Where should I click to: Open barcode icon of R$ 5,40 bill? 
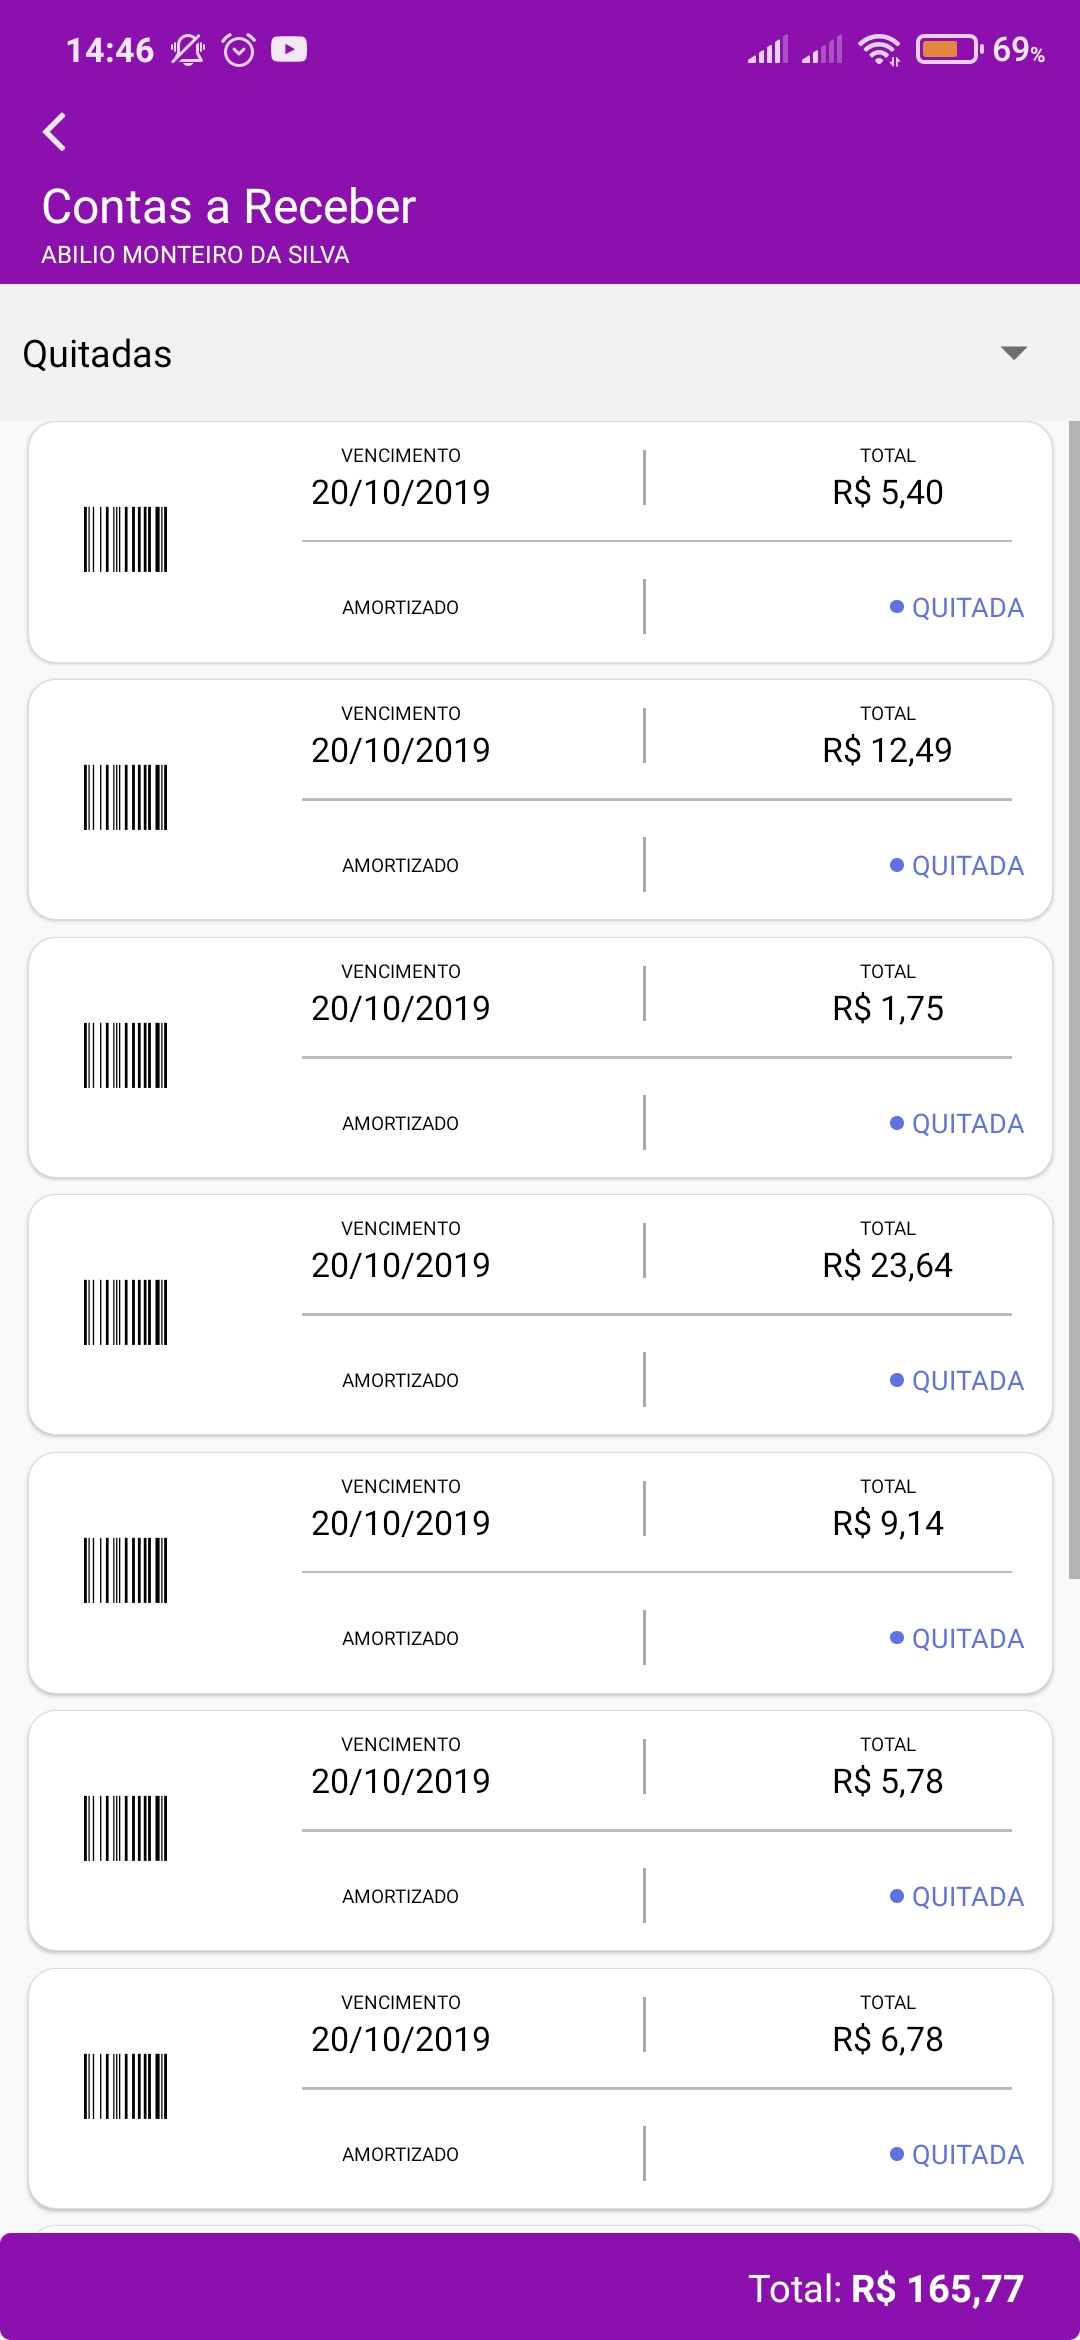125,540
